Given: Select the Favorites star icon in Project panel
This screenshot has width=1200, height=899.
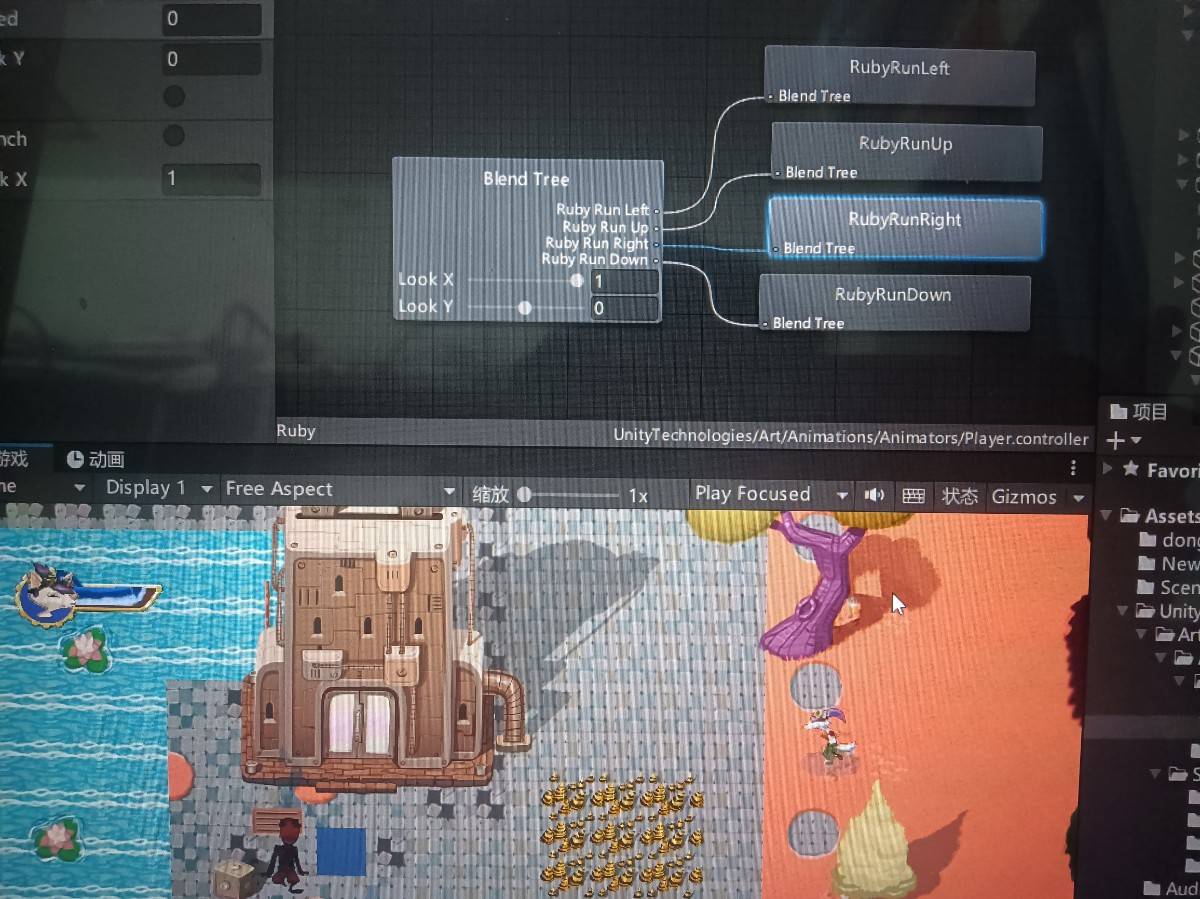Looking at the screenshot, I should pos(1131,469).
